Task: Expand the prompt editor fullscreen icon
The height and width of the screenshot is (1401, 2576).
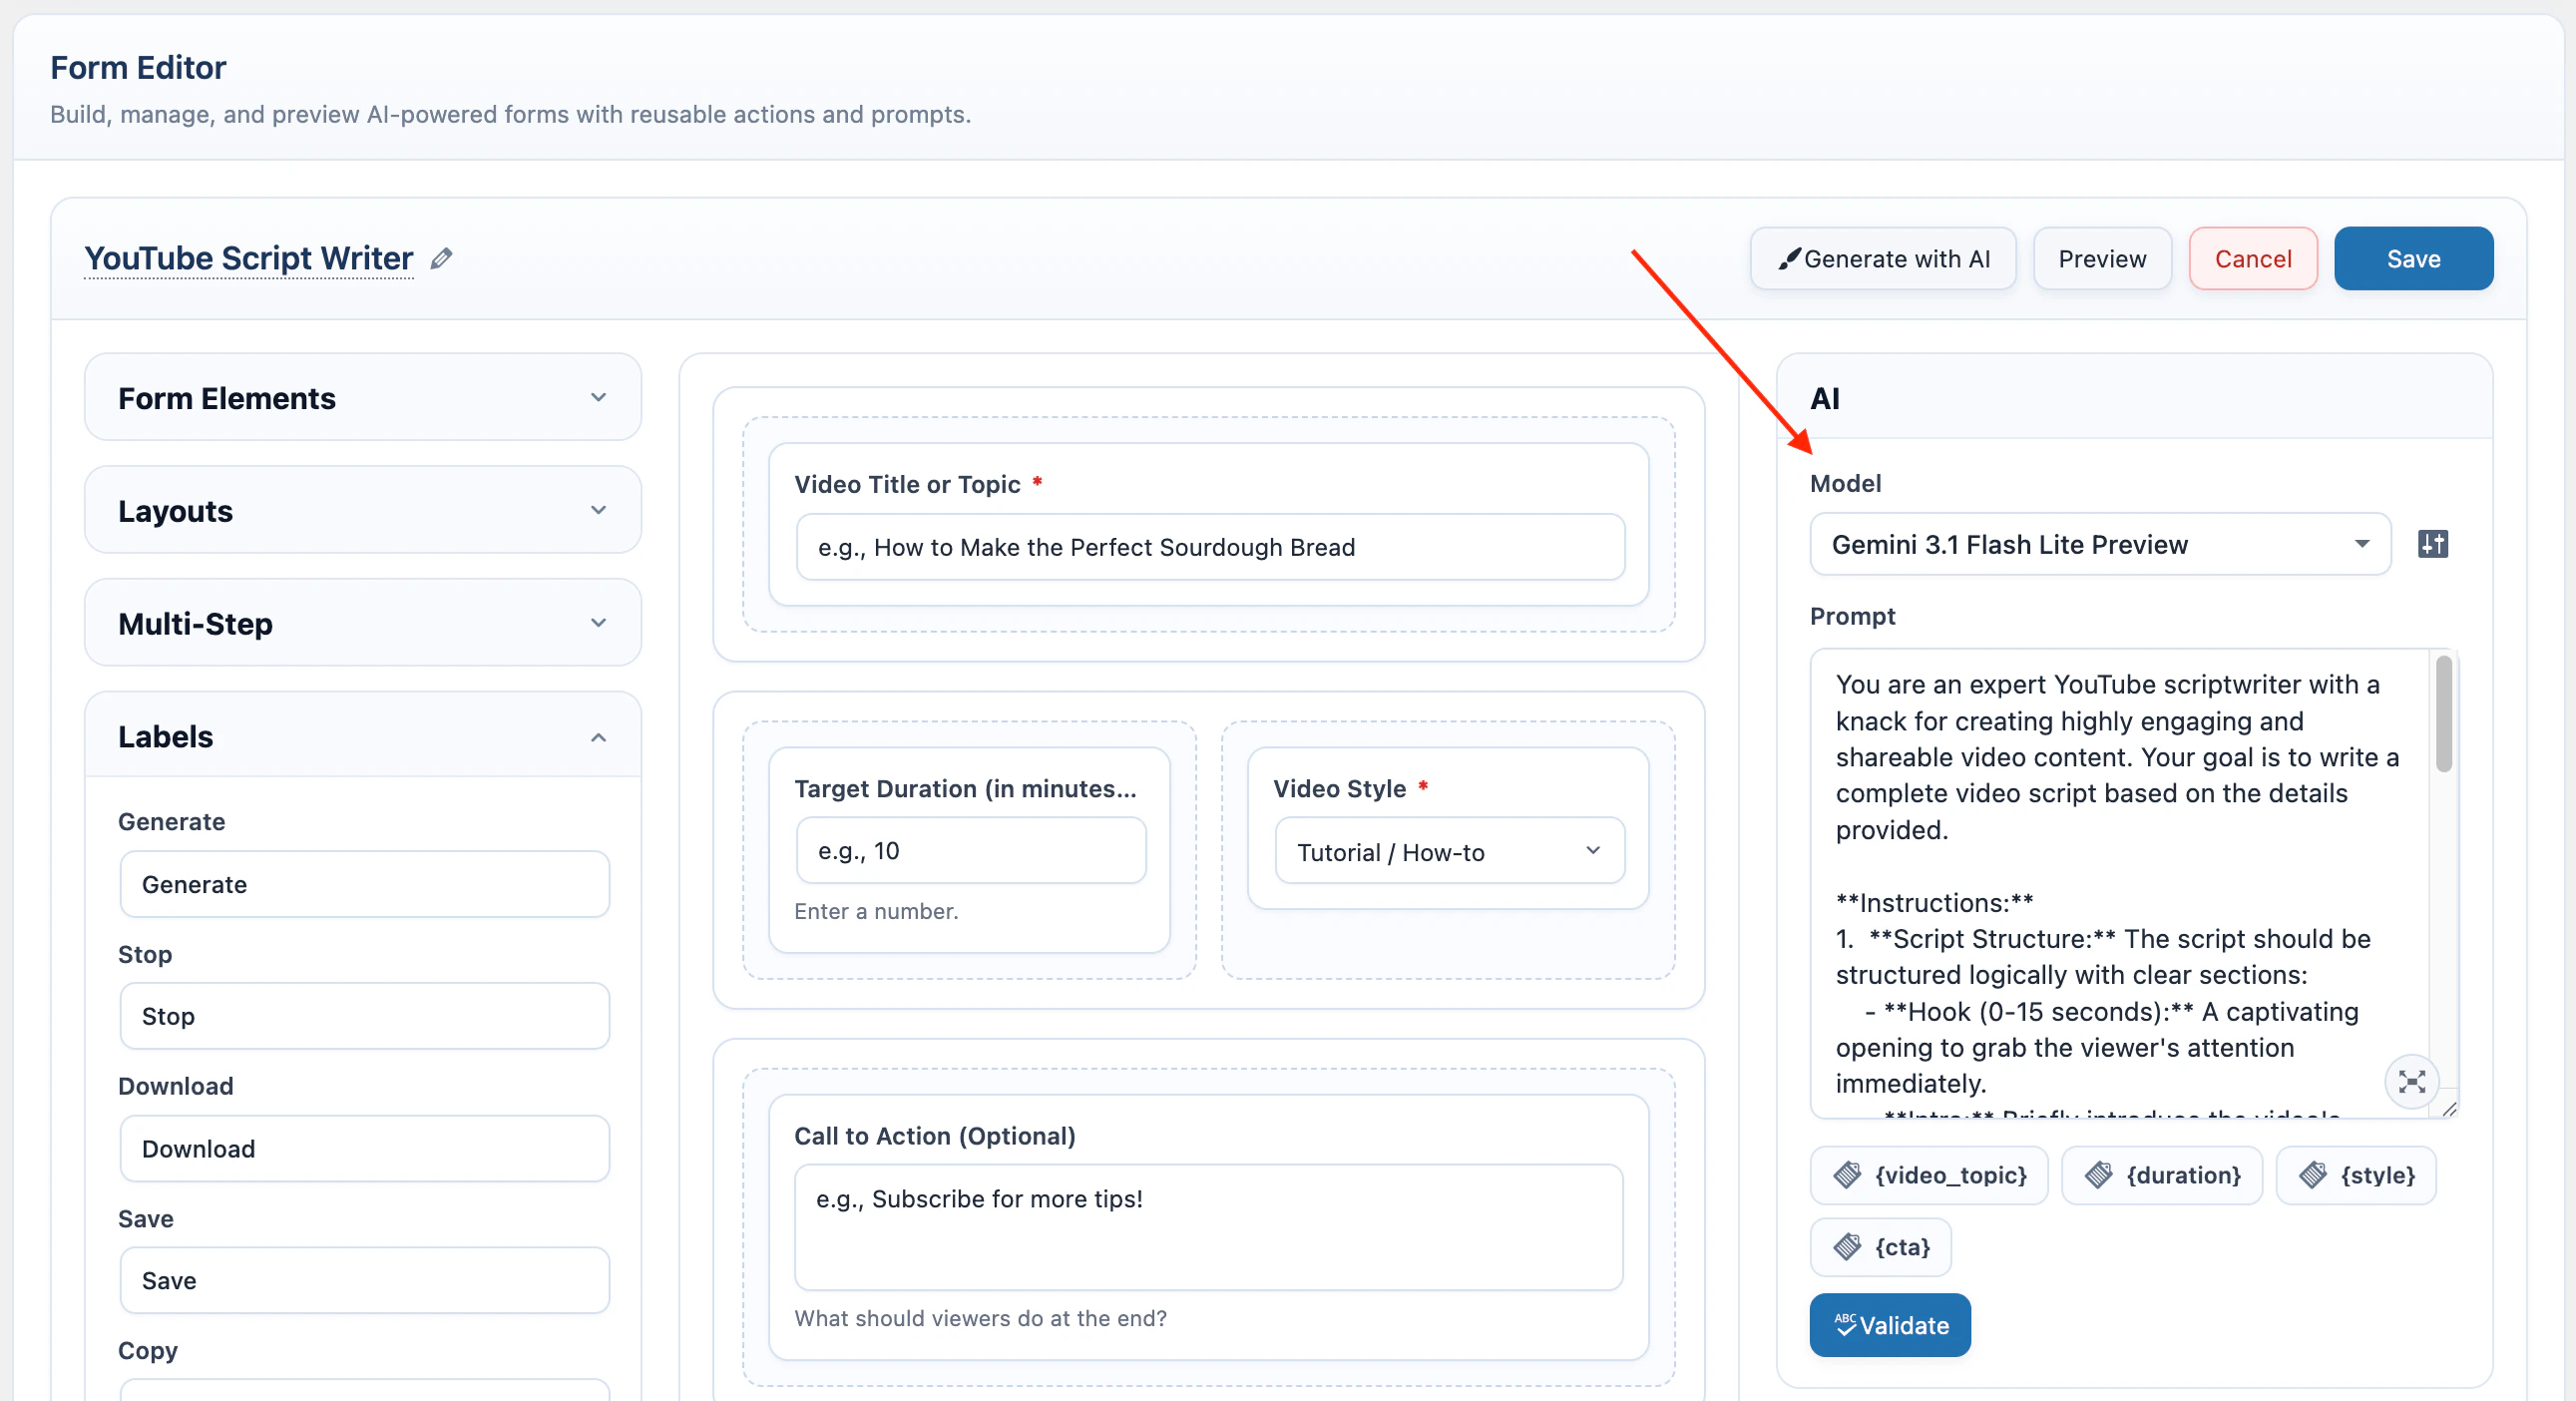Action: (2411, 1081)
